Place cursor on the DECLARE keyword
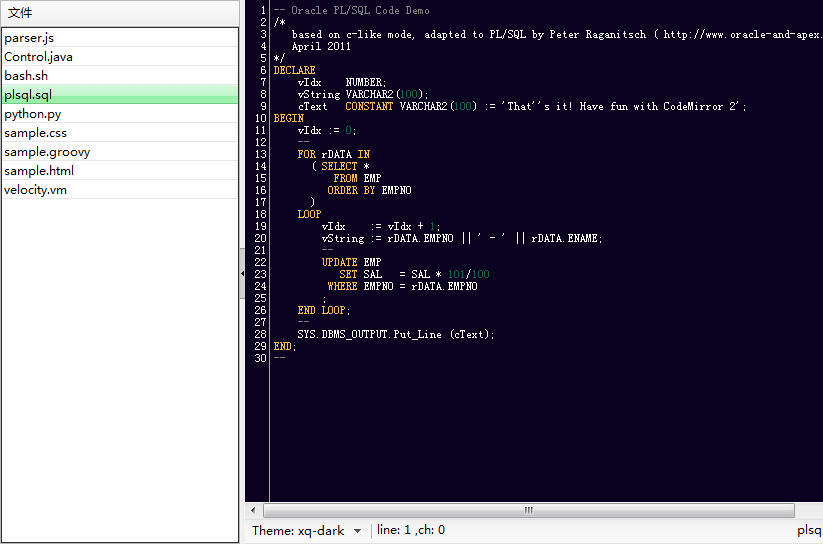823x544 pixels. [294, 70]
